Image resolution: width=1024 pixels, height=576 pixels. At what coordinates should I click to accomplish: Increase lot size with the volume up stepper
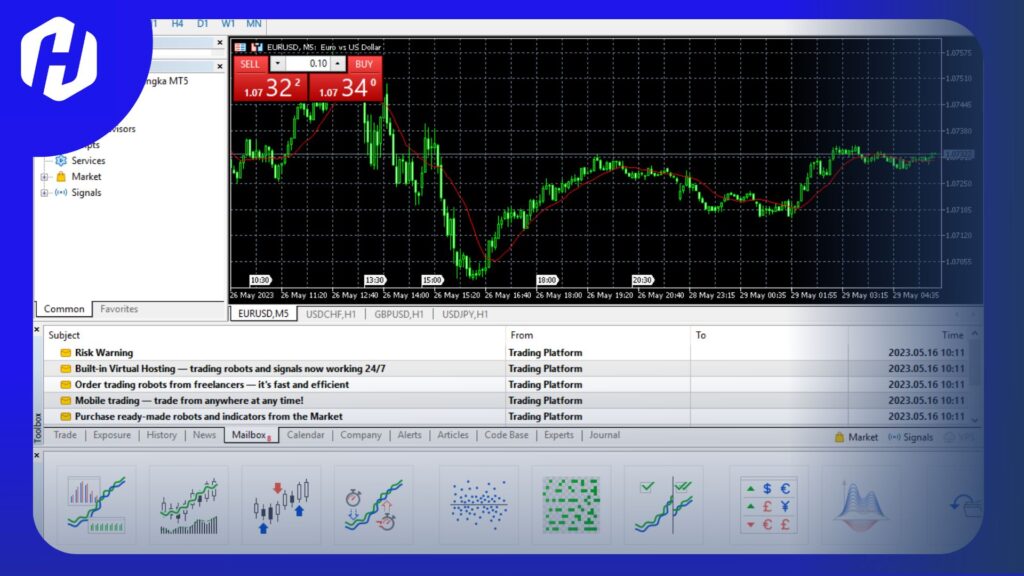point(337,64)
